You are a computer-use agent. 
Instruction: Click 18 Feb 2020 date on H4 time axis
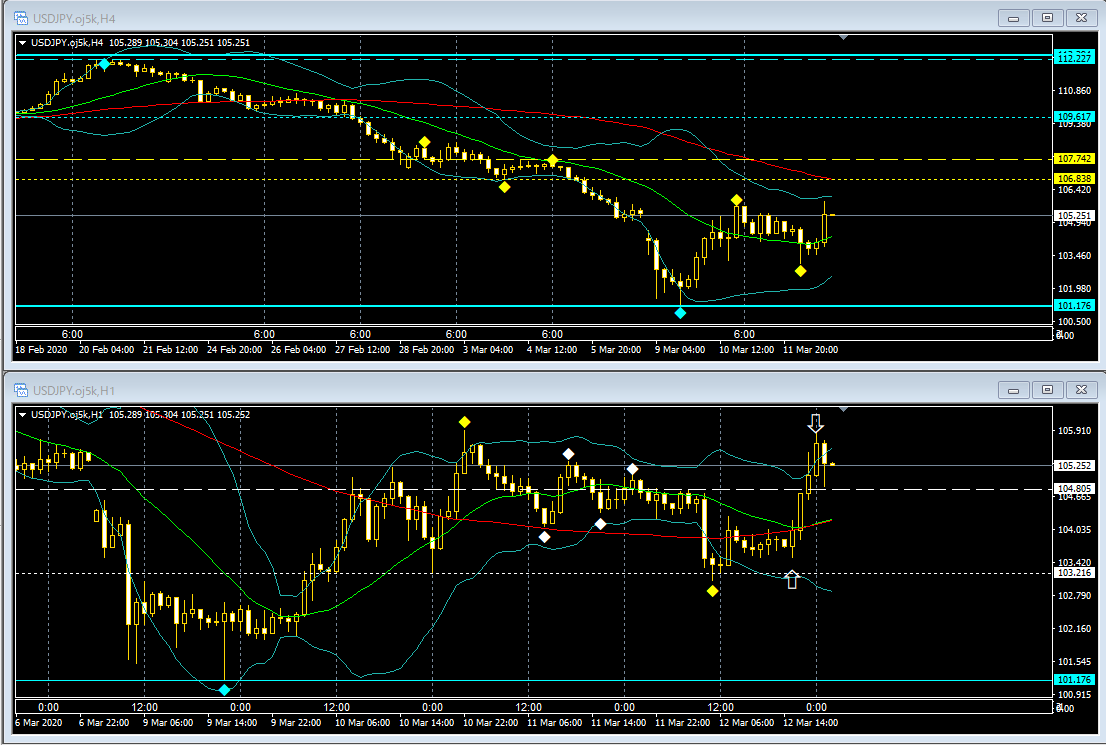pos(42,350)
